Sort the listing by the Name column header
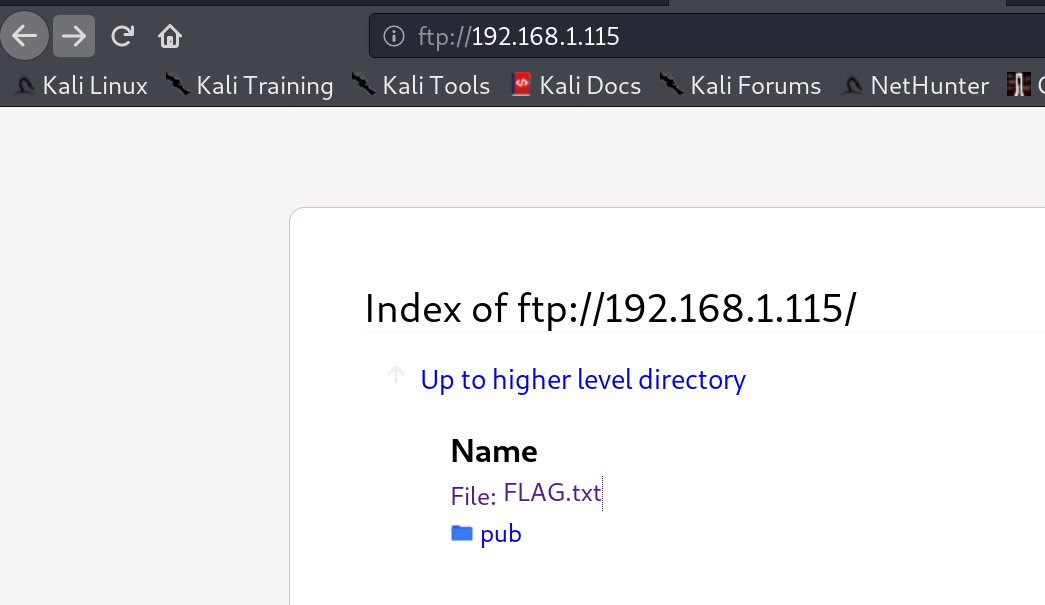The height and width of the screenshot is (605, 1045). point(494,451)
